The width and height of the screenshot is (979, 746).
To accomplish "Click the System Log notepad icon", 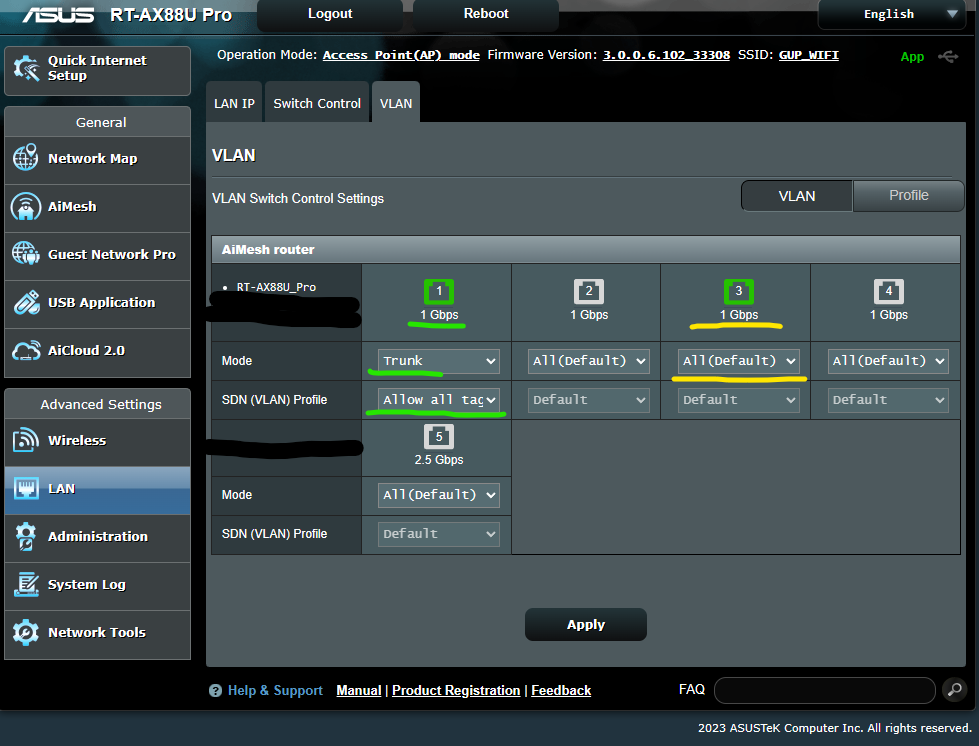I will 26,584.
